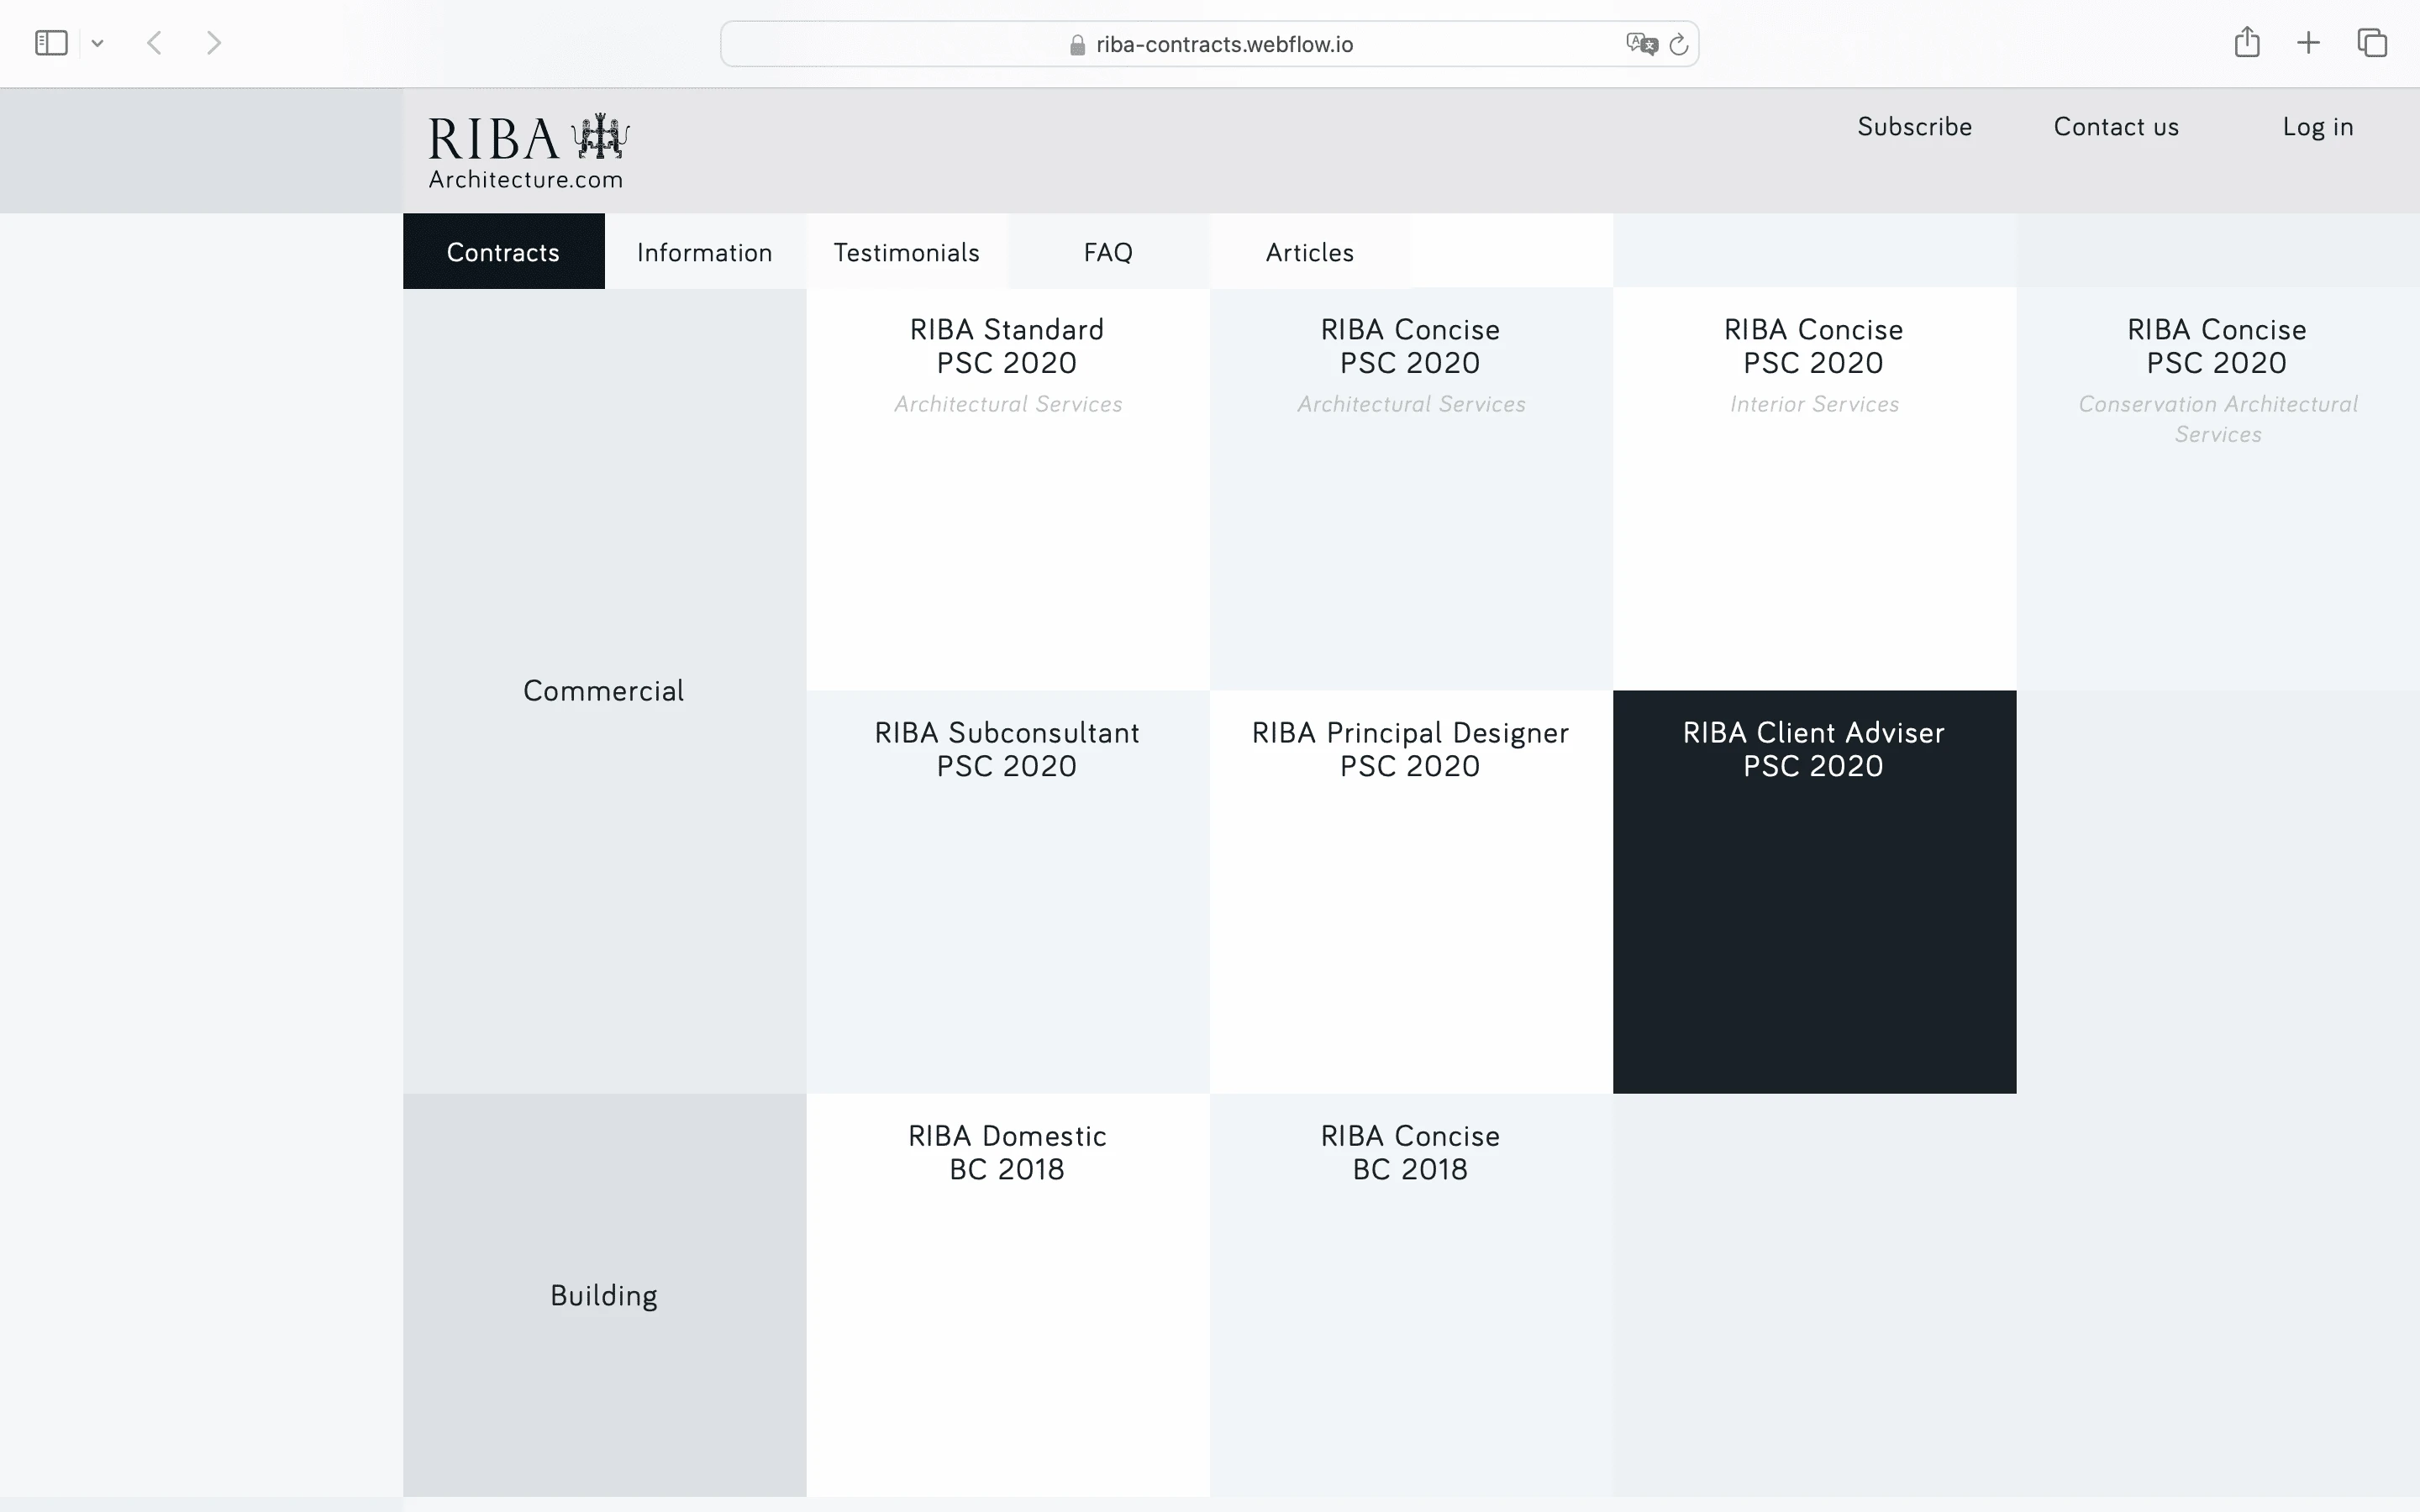
Task: Open the sidebar tab group dropdown arrow
Action: pos(97,43)
